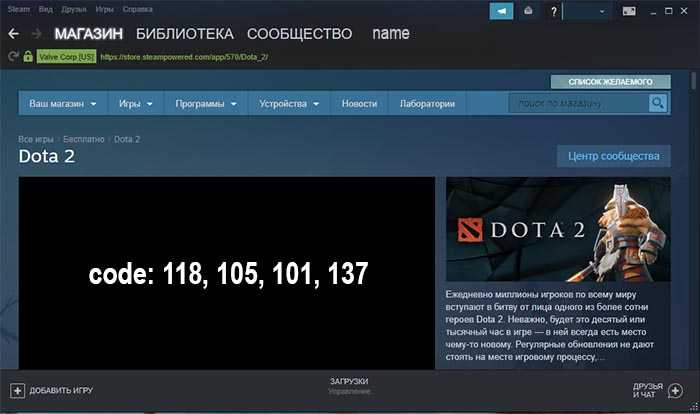Focus the store search input field
Viewport: 700px width, 414px height.
579,104
